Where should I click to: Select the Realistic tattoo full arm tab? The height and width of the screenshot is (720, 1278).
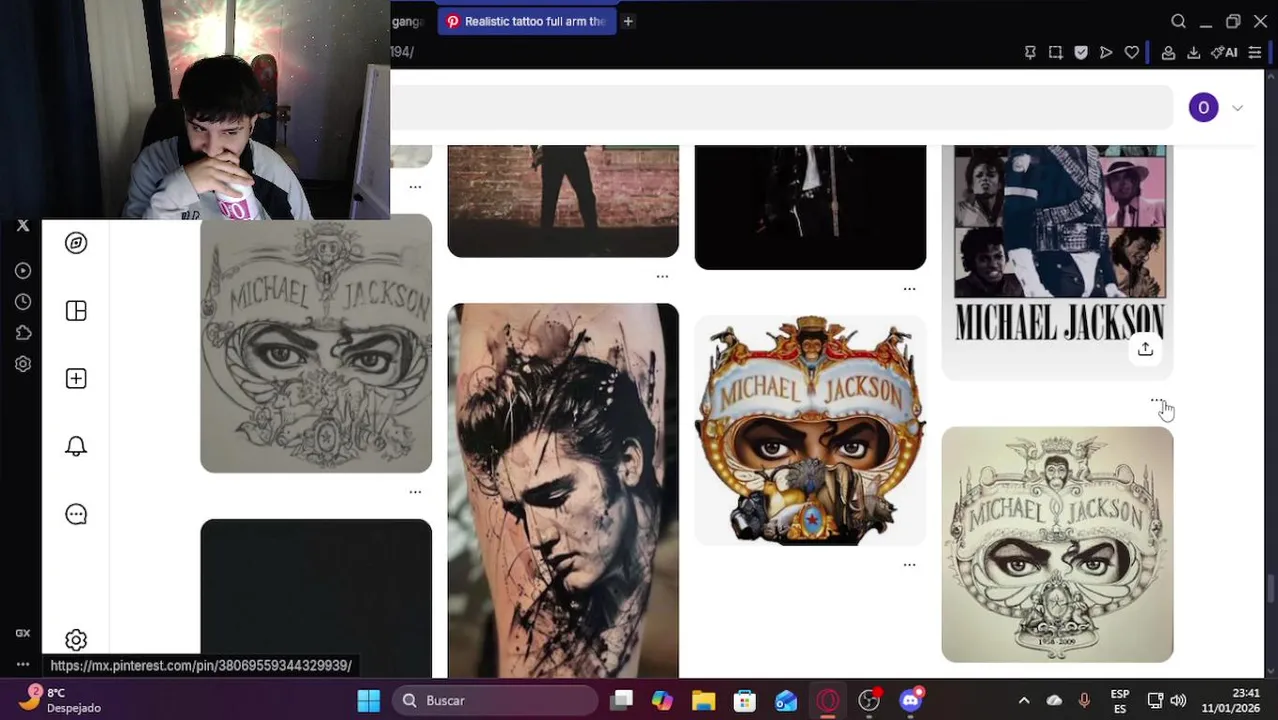tap(527, 21)
